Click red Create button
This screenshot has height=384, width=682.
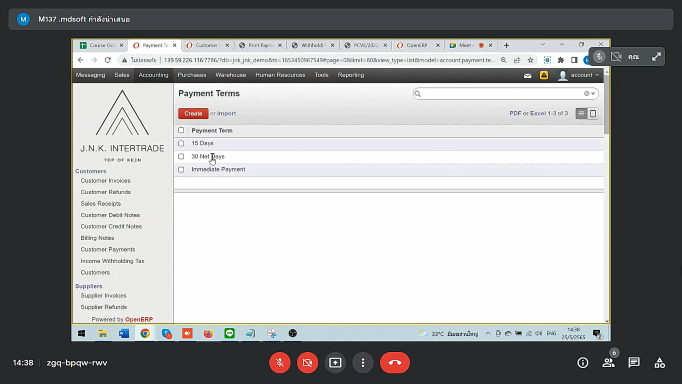[193, 114]
